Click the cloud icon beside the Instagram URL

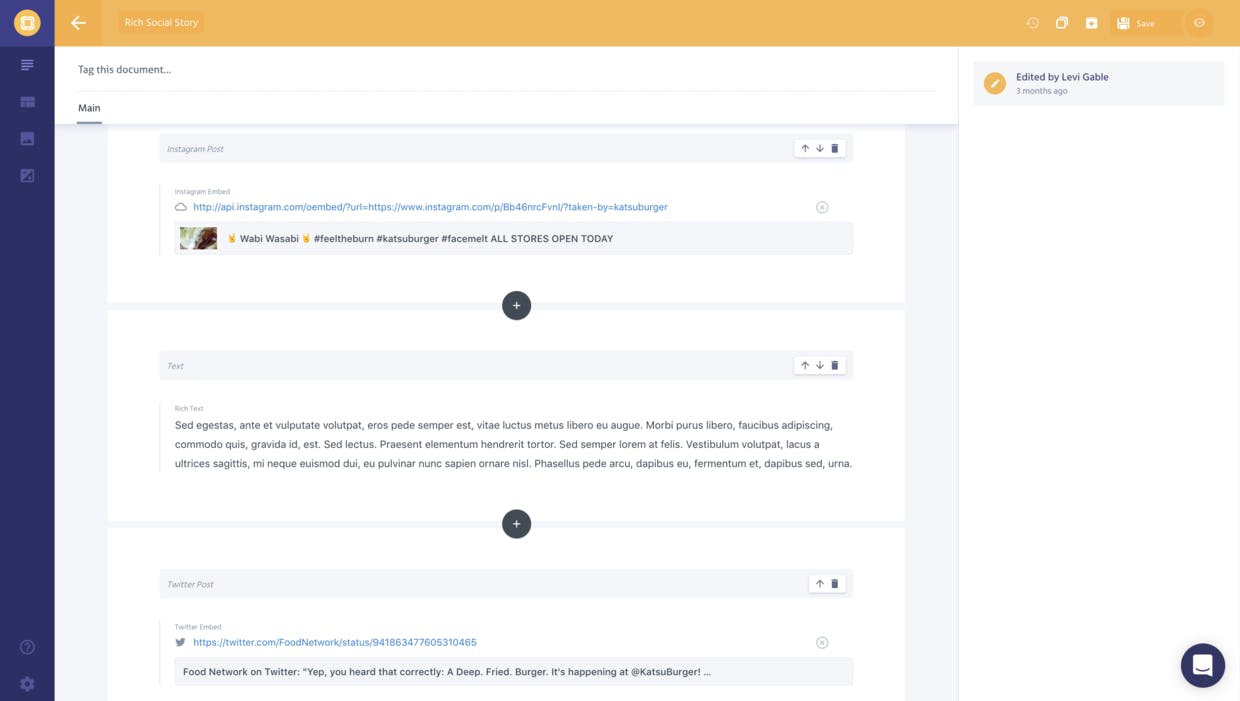click(181, 207)
